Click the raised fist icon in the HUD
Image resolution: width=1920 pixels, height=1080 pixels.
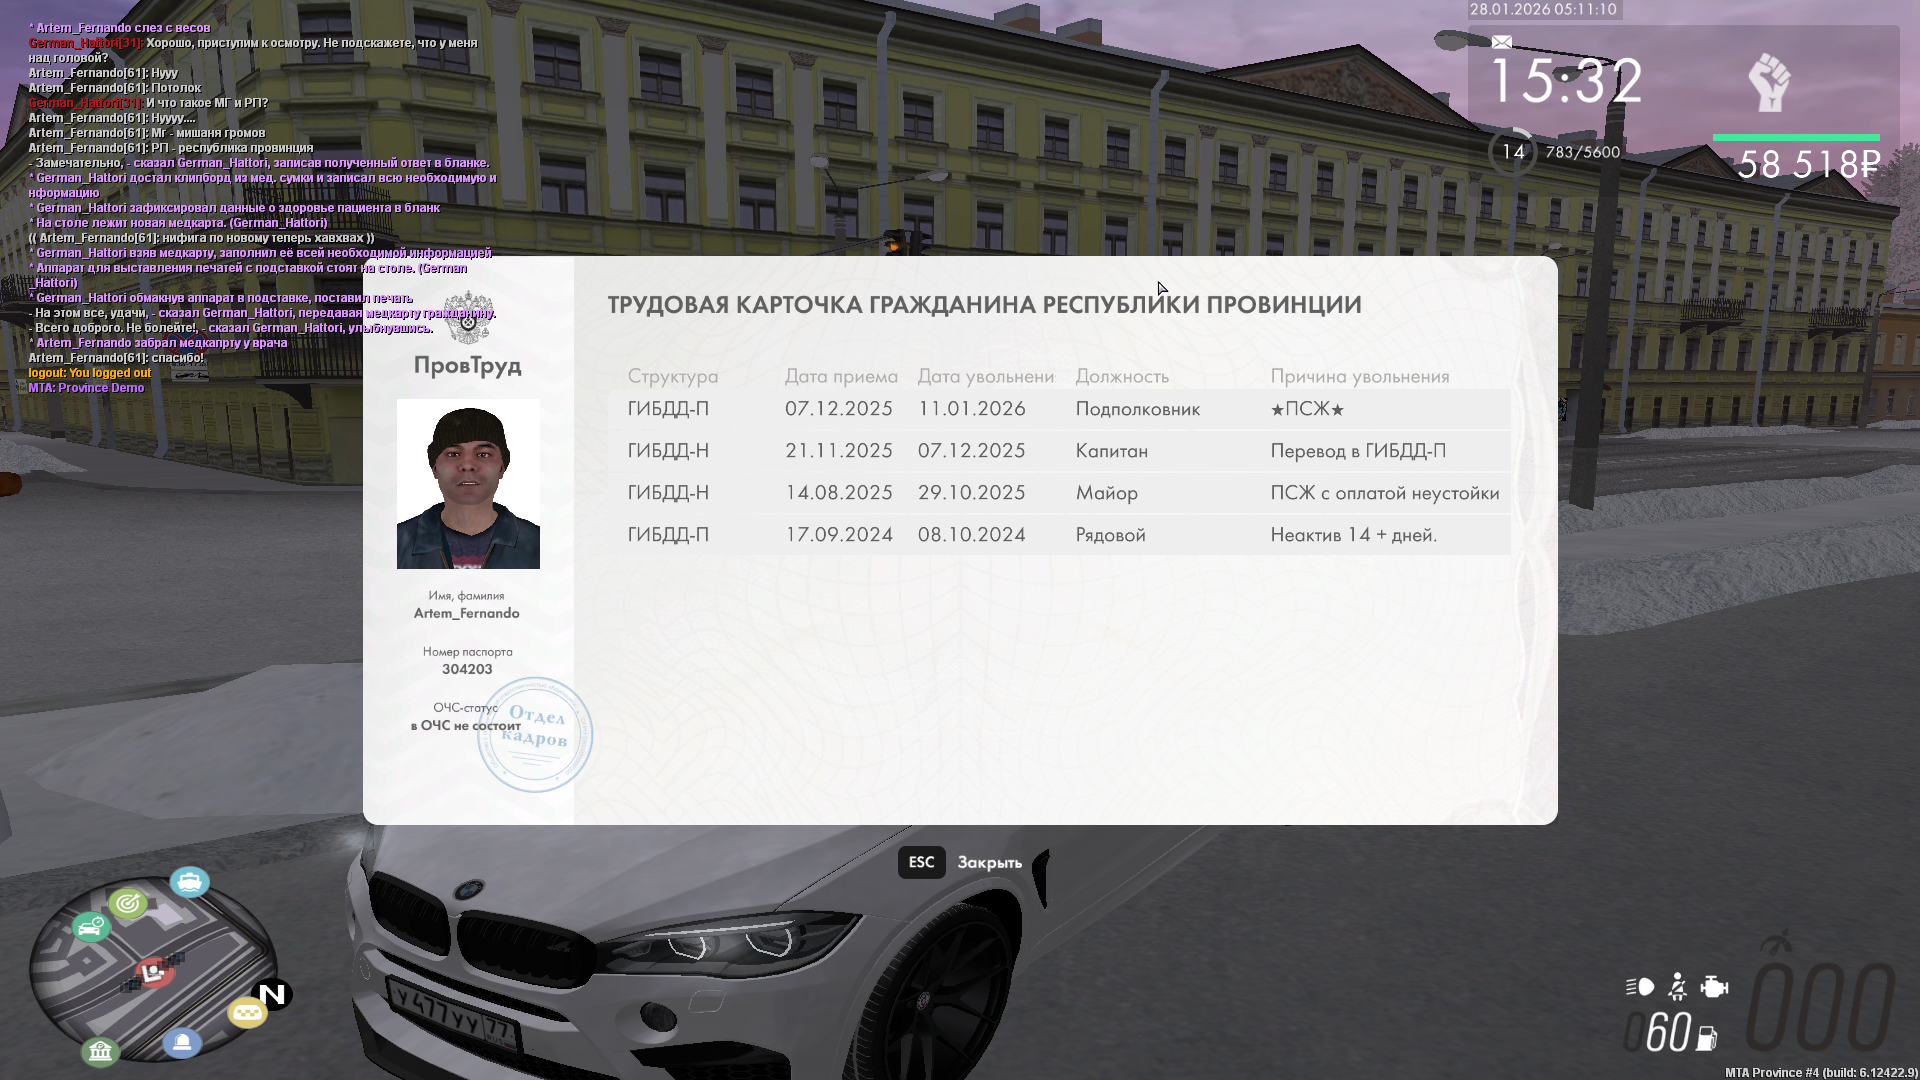(1769, 83)
